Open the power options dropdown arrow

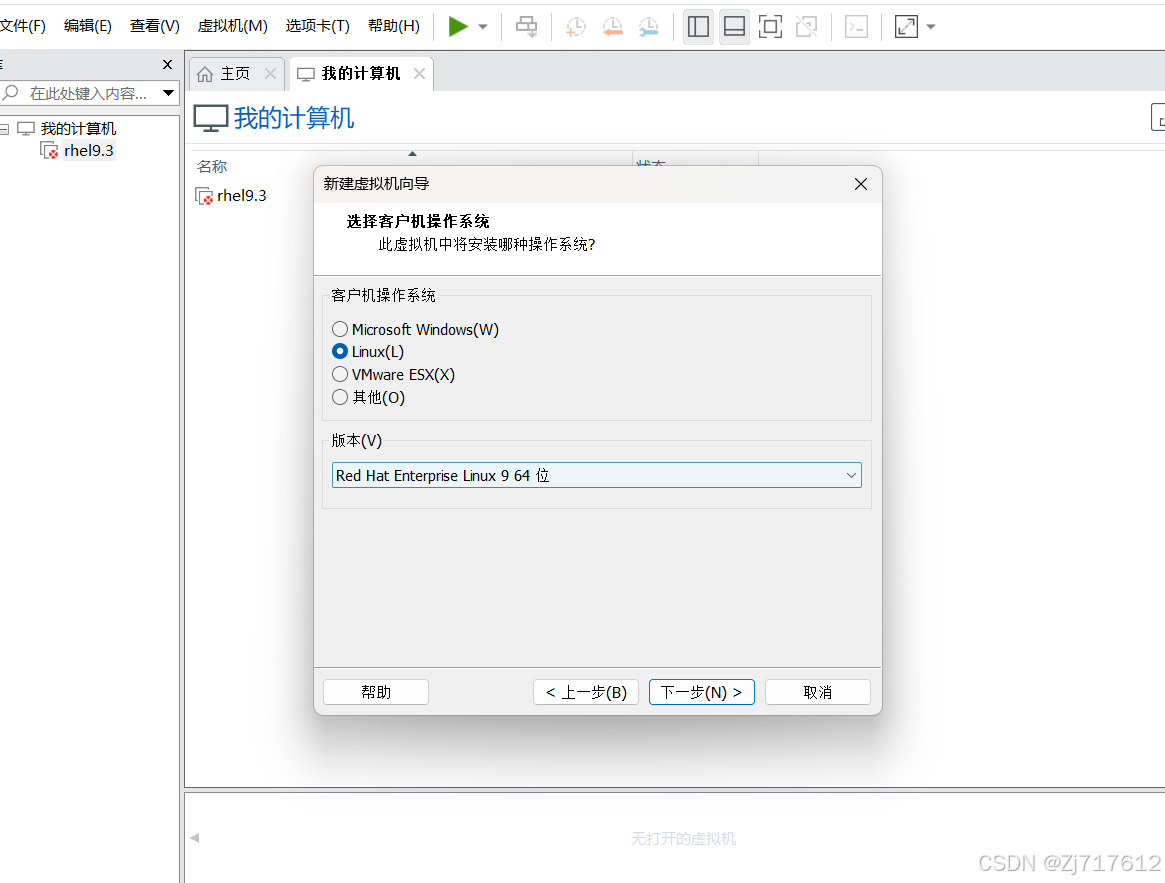[x=483, y=27]
